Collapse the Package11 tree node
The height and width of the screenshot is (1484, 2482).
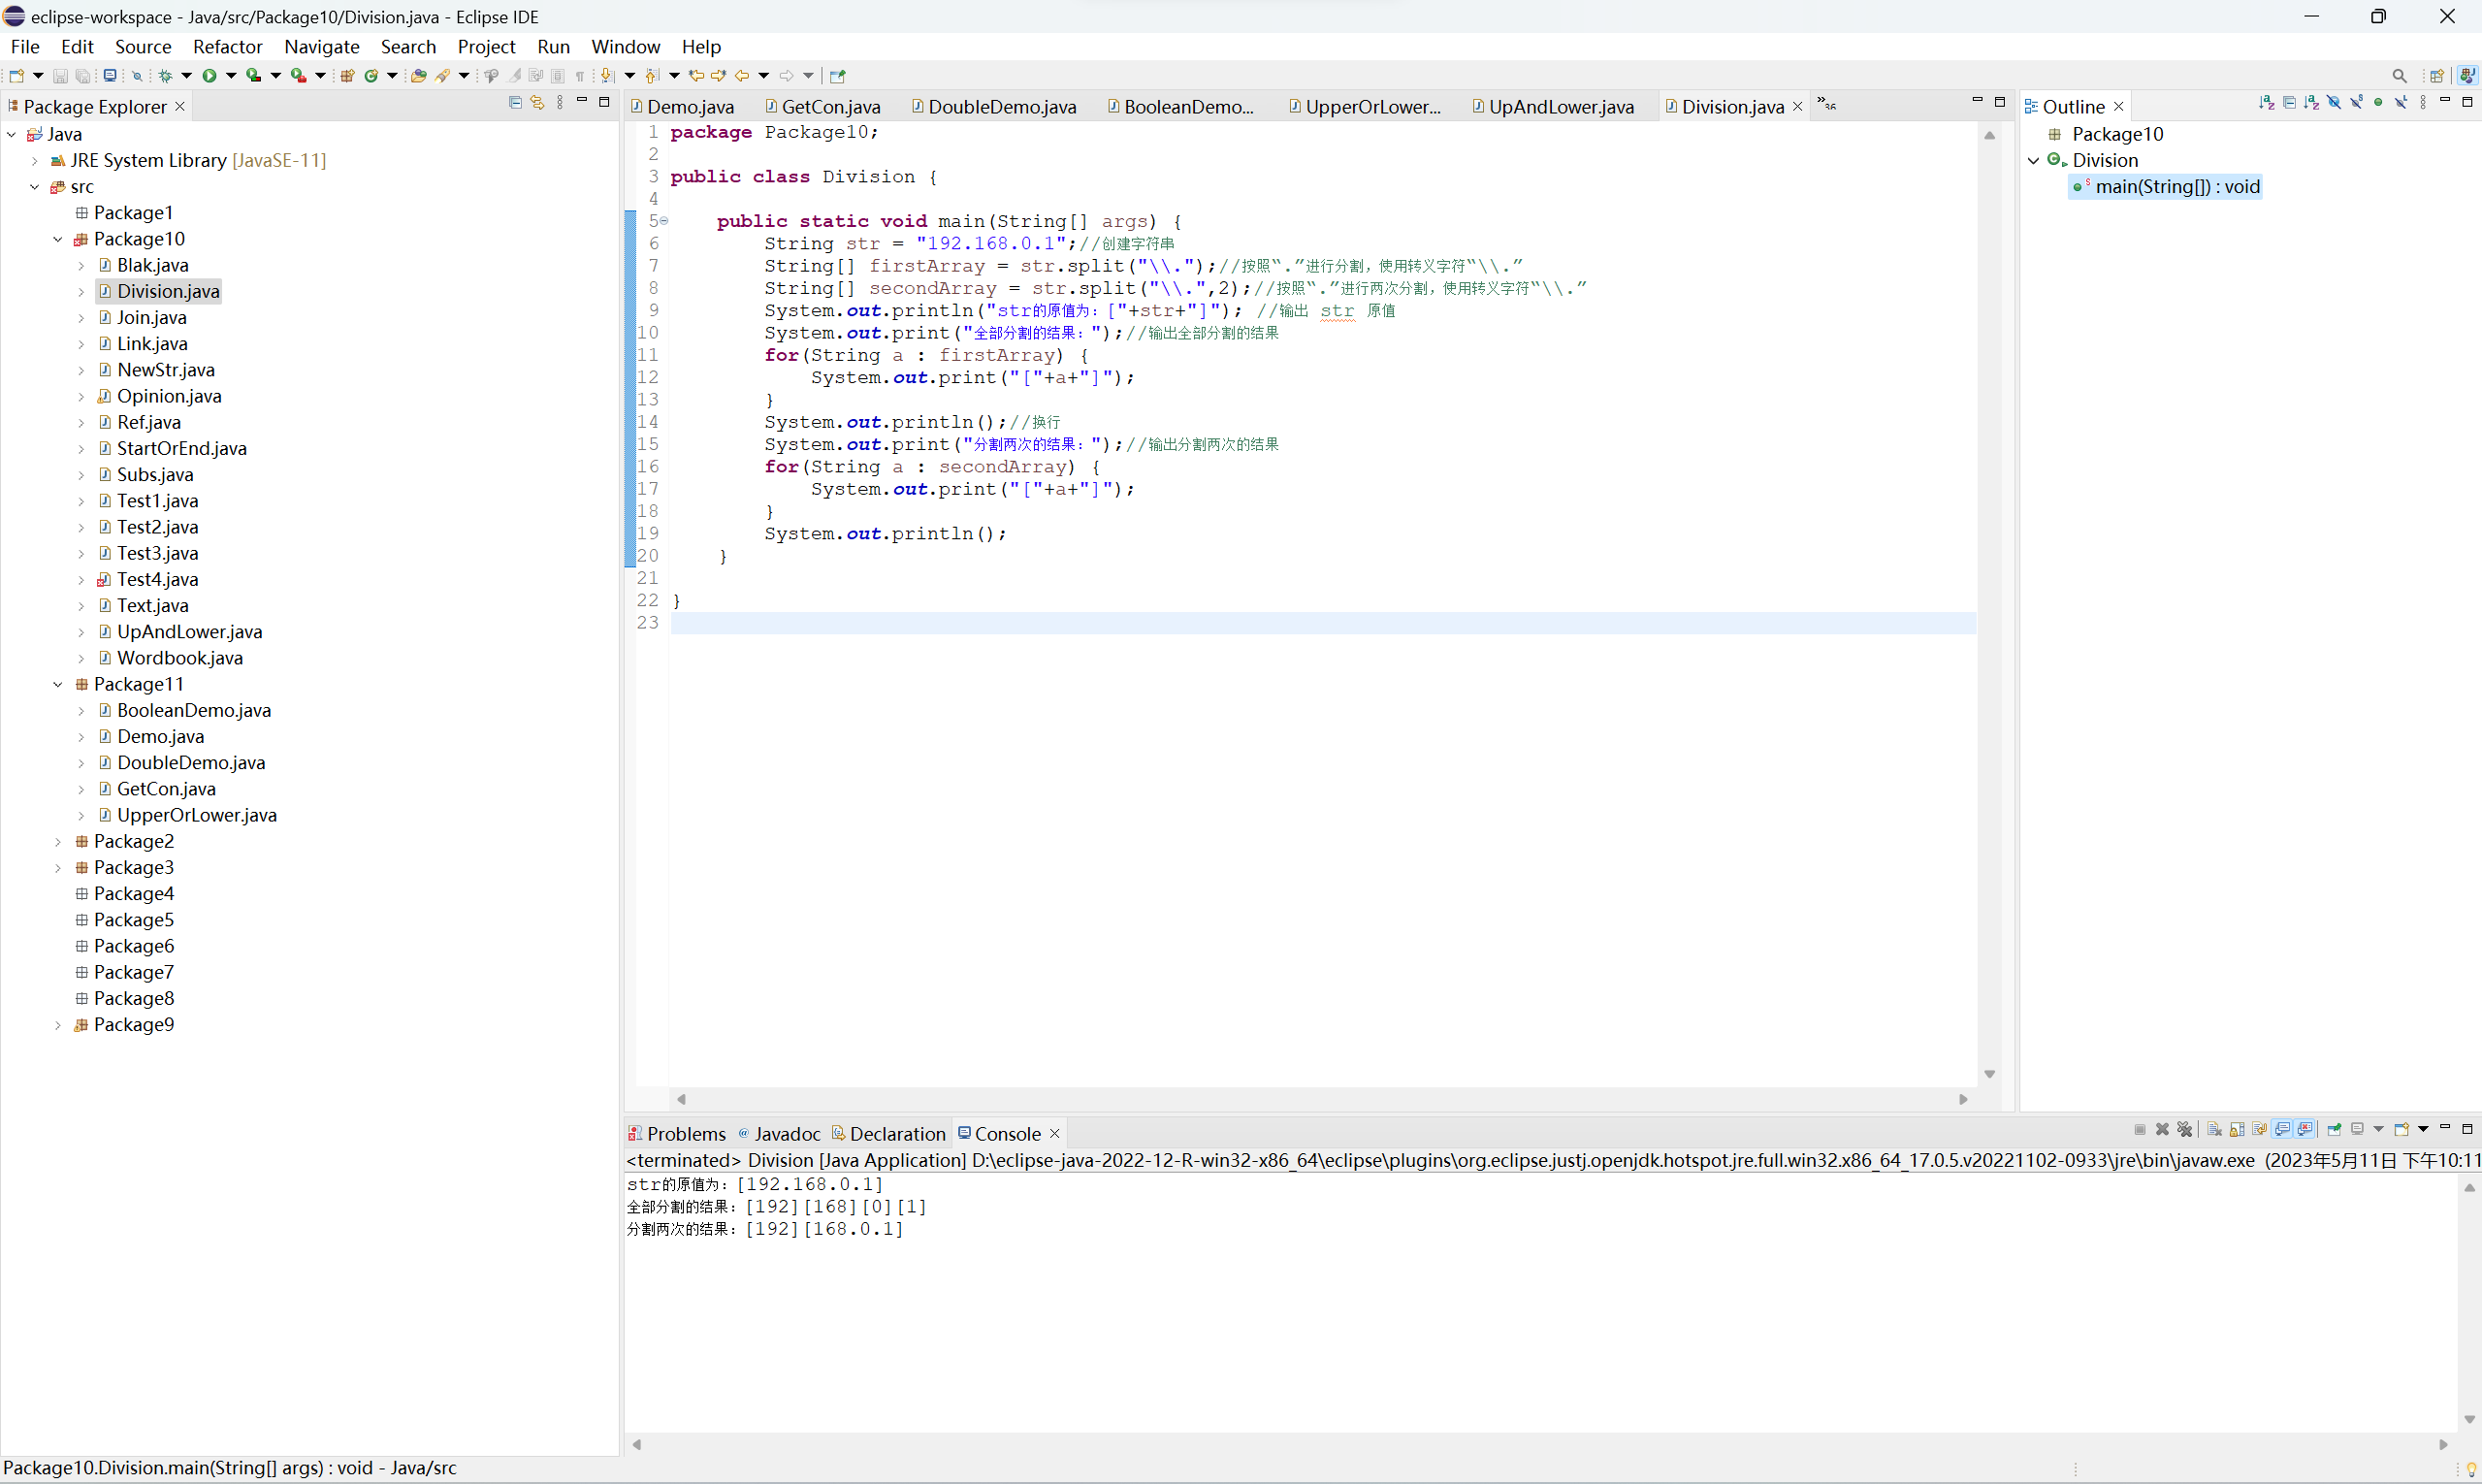(x=58, y=684)
